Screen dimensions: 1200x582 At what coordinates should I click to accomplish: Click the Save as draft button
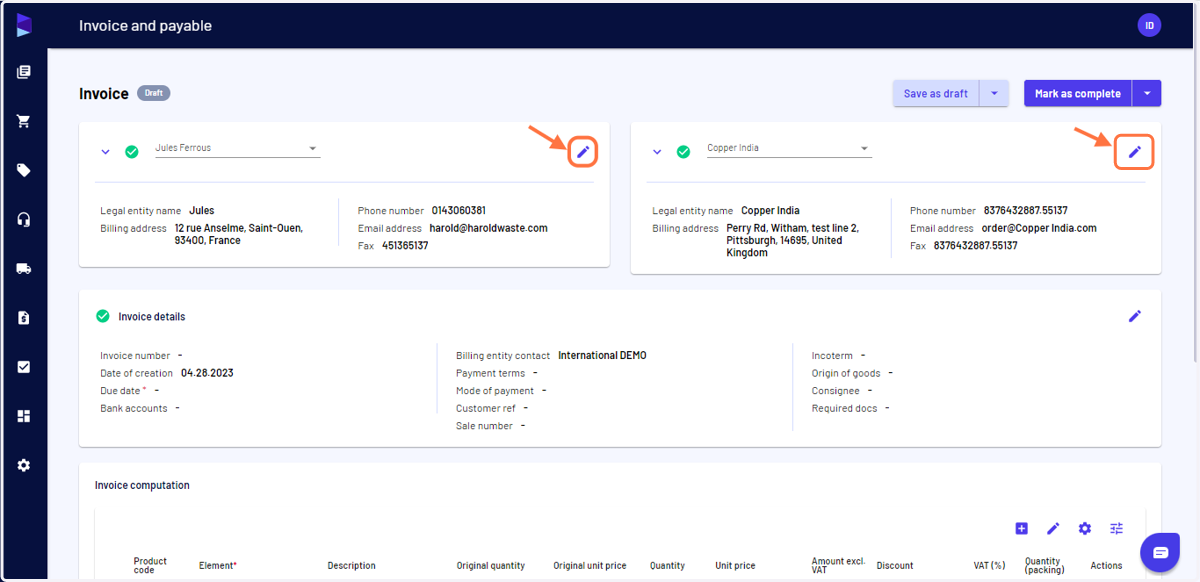click(x=936, y=94)
